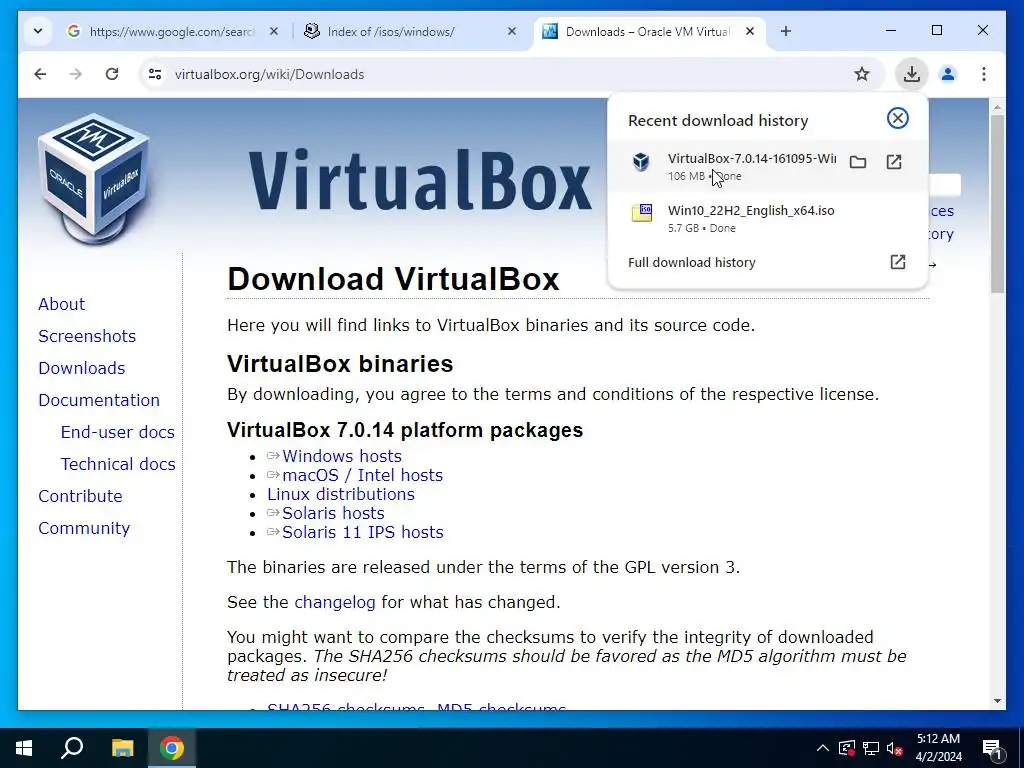Open the notification center icon

pyautogui.click(x=993, y=748)
